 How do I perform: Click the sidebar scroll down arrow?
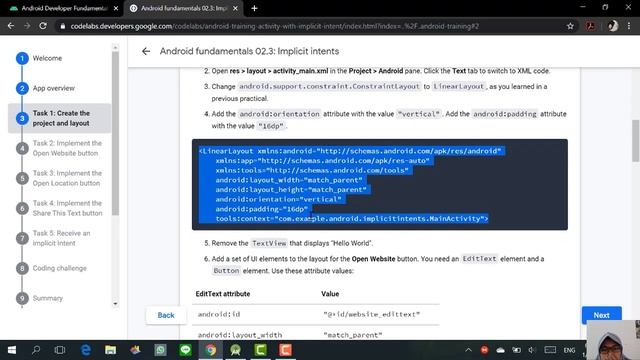(x=115, y=304)
